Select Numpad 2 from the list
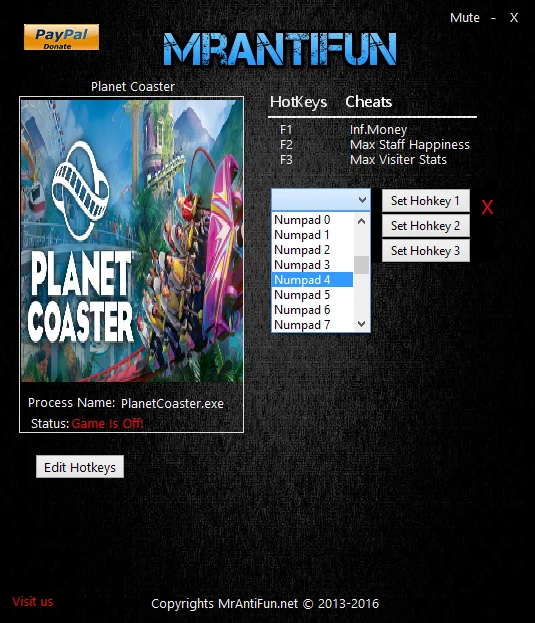Screen dimensions: 535x623 tap(313, 250)
